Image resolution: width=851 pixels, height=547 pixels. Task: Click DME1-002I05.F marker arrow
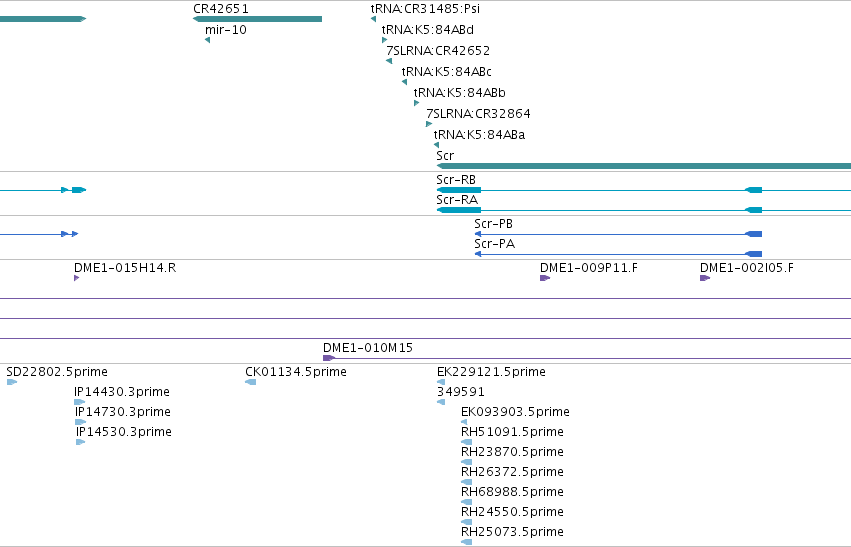coord(705,278)
